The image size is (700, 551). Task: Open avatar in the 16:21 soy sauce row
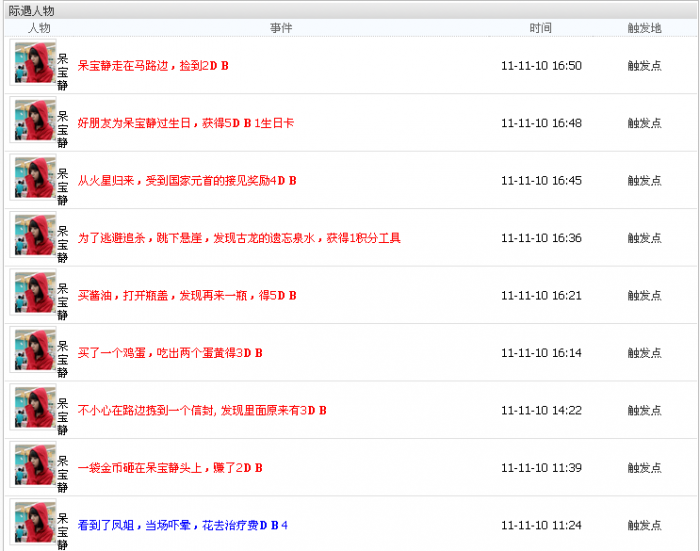pyautogui.click(x=33, y=292)
